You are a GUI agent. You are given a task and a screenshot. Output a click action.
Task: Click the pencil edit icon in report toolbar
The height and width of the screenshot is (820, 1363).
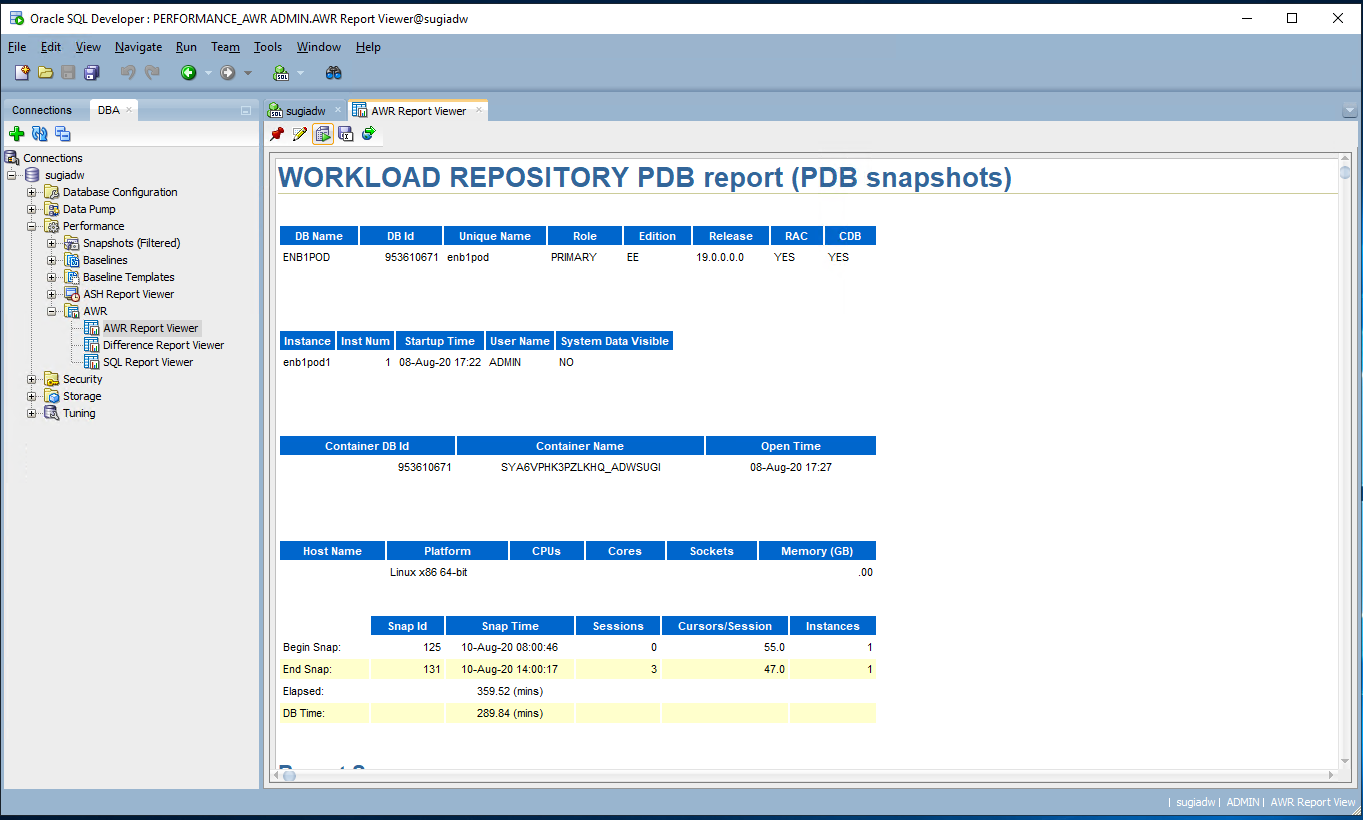pyautogui.click(x=300, y=134)
